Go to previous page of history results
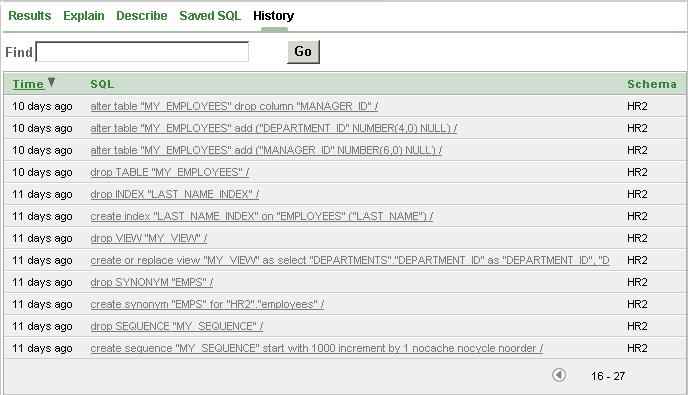 click(x=559, y=375)
